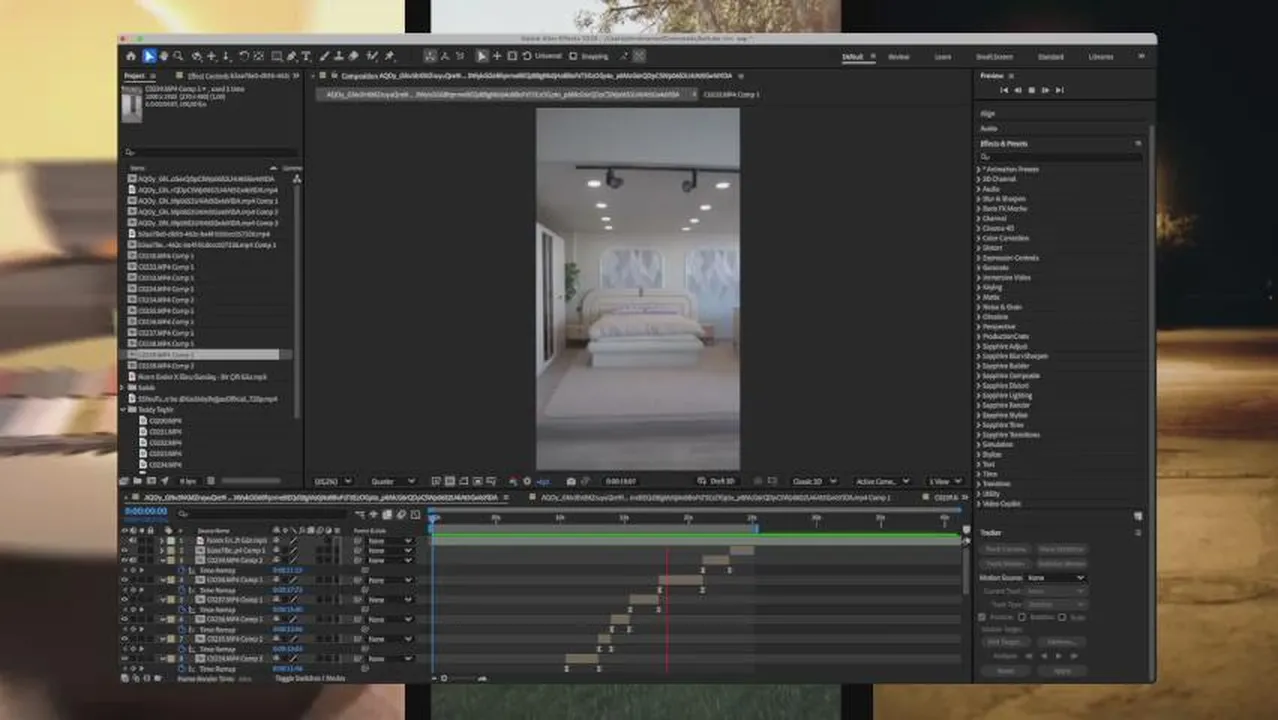Open the Motion Source dropdown in Tracker
The image size is (1278, 720).
coord(1055,578)
